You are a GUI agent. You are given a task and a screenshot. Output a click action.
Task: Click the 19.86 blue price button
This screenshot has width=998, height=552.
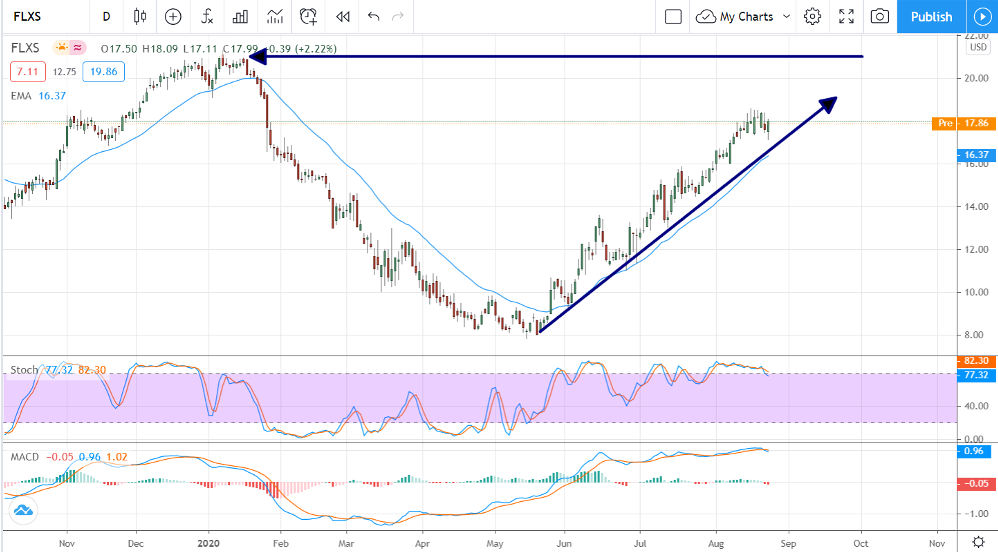pos(103,71)
